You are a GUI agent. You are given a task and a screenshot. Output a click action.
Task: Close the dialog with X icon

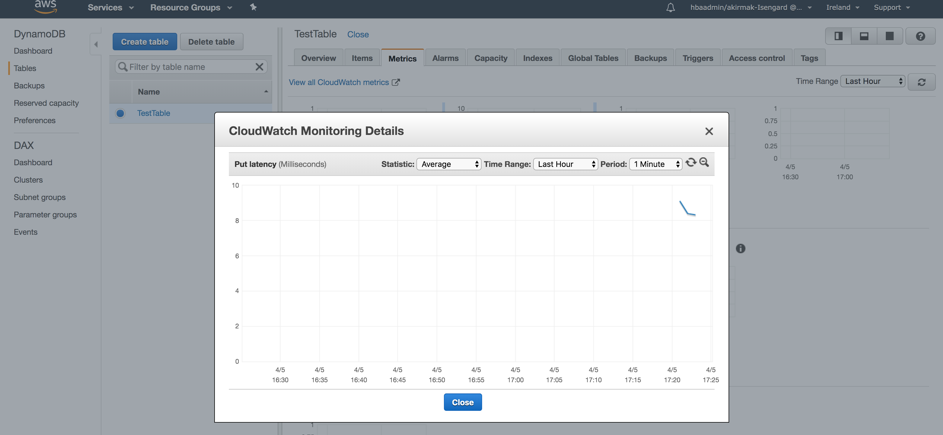[x=709, y=131]
